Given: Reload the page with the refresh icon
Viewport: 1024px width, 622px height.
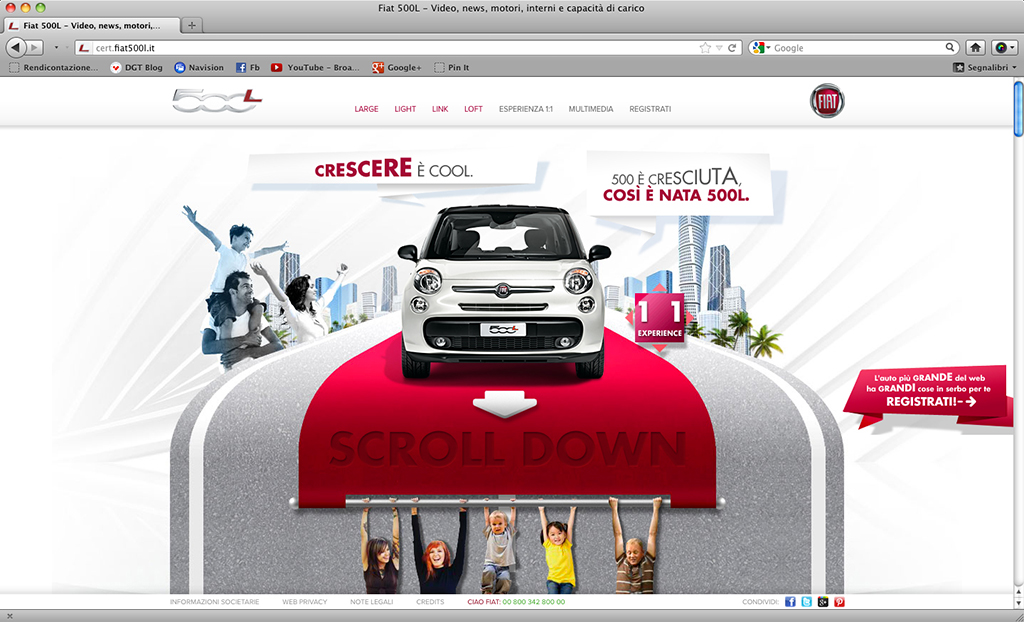Looking at the screenshot, I should pyautogui.click(x=733, y=47).
